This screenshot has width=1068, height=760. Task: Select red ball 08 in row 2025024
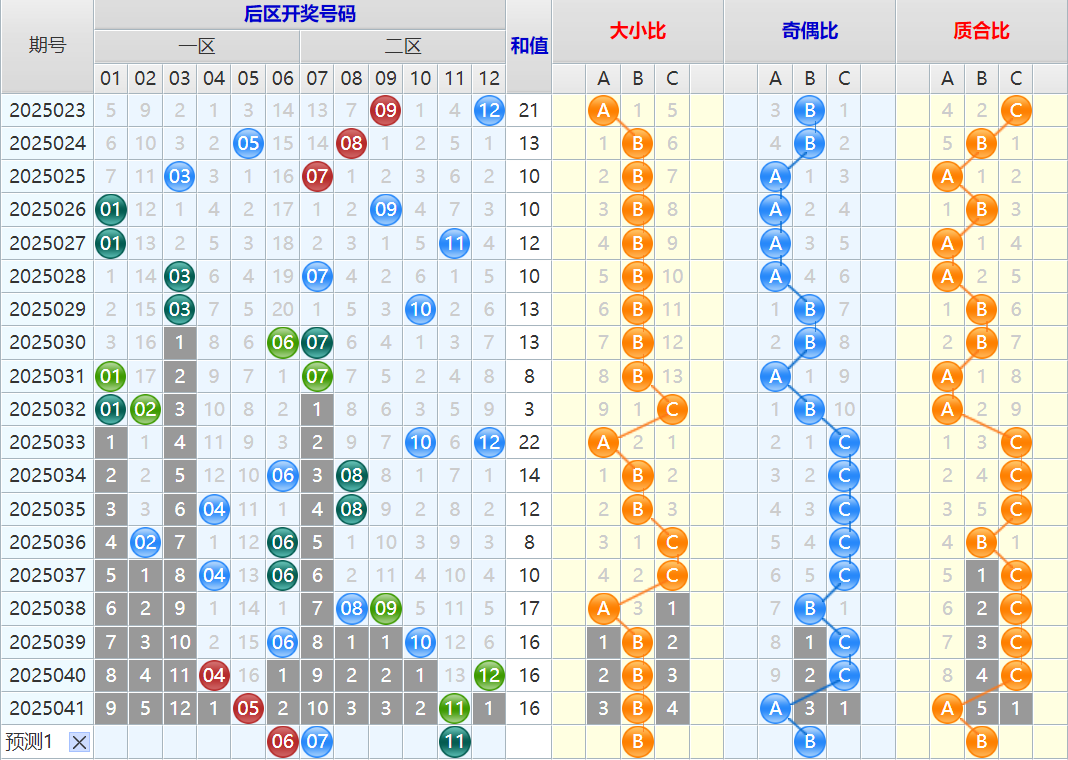(x=351, y=144)
